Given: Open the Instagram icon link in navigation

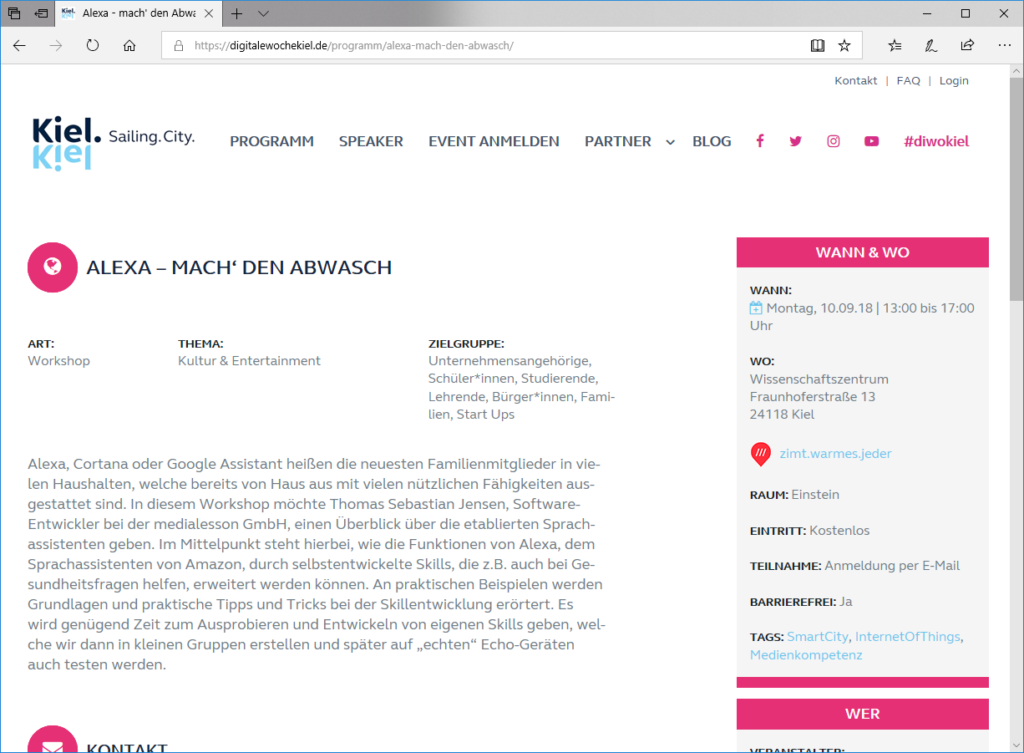Looking at the screenshot, I should [x=833, y=141].
